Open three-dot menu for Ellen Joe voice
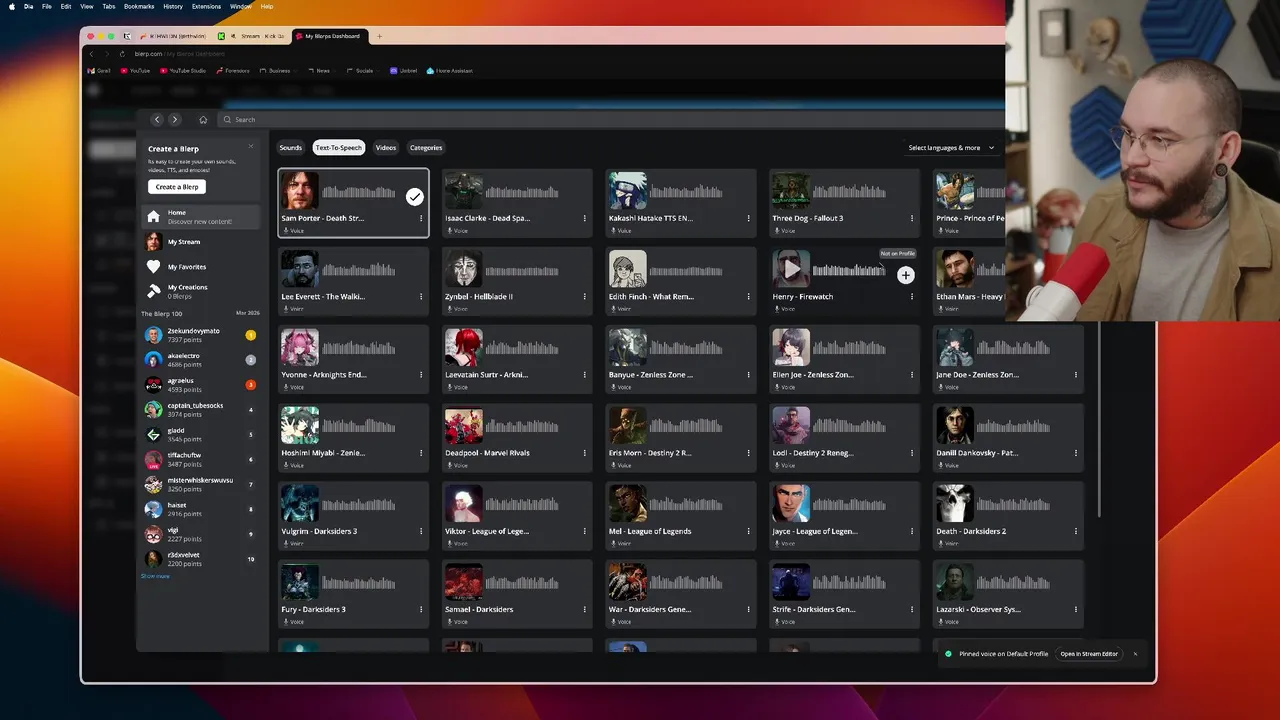Viewport: 1280px width, 720px height. point(912,375)
